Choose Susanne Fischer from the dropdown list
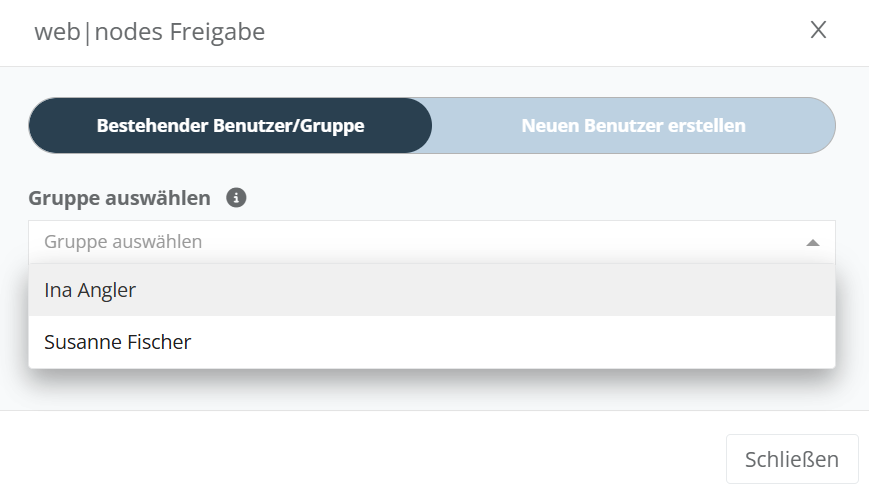 click(x=118, y=342)
